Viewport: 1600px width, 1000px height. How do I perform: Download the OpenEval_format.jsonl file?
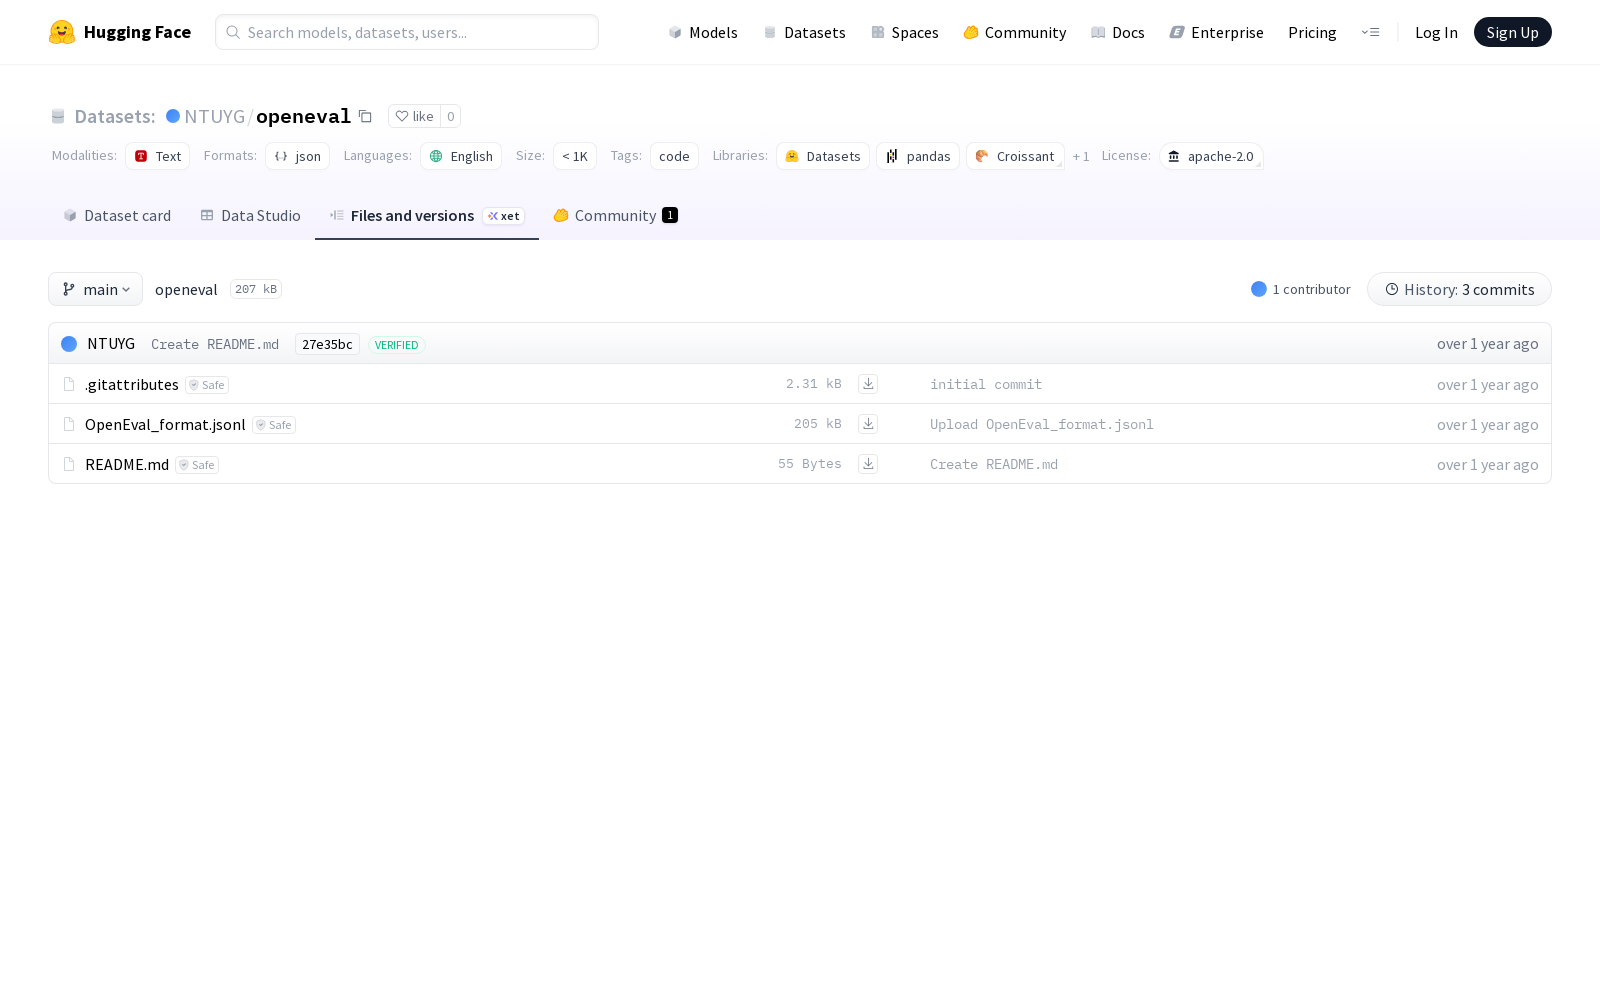point(868,424)
